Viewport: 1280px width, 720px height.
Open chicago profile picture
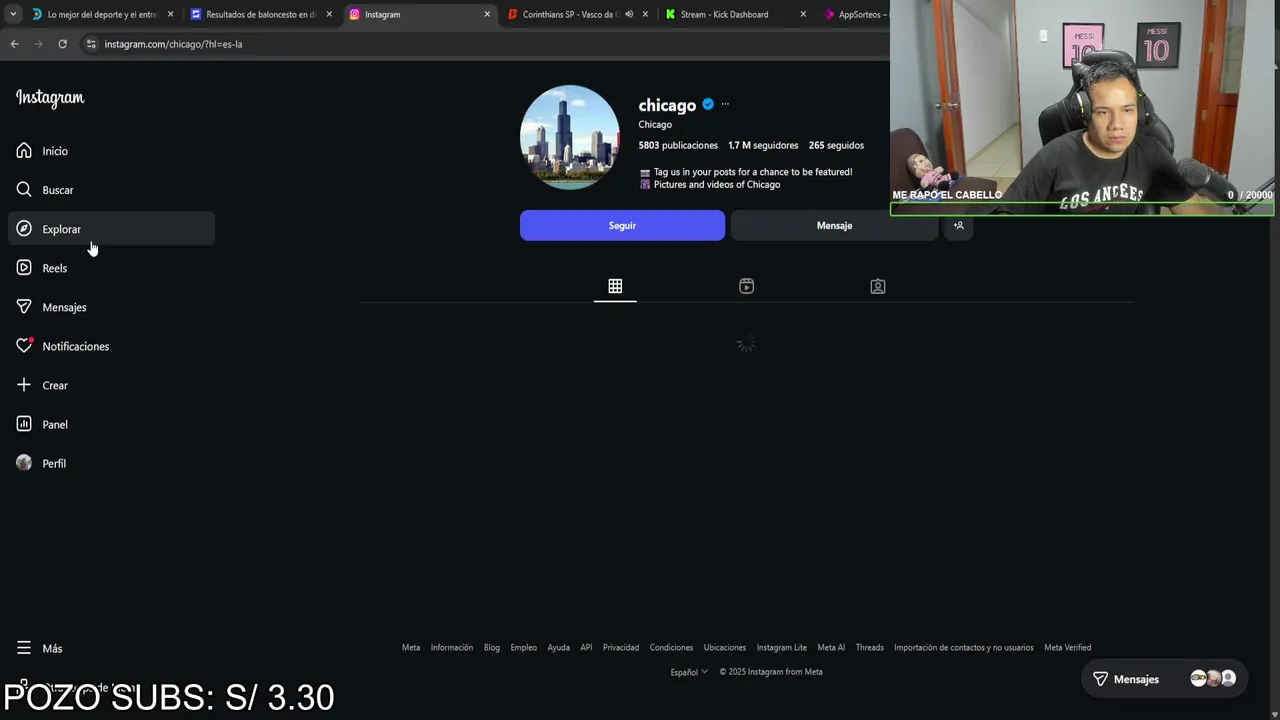(570, 137)
